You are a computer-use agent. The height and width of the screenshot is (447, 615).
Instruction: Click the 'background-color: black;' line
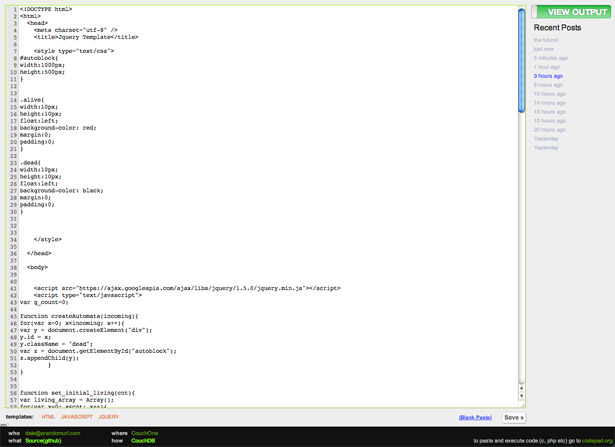(62, 191)
